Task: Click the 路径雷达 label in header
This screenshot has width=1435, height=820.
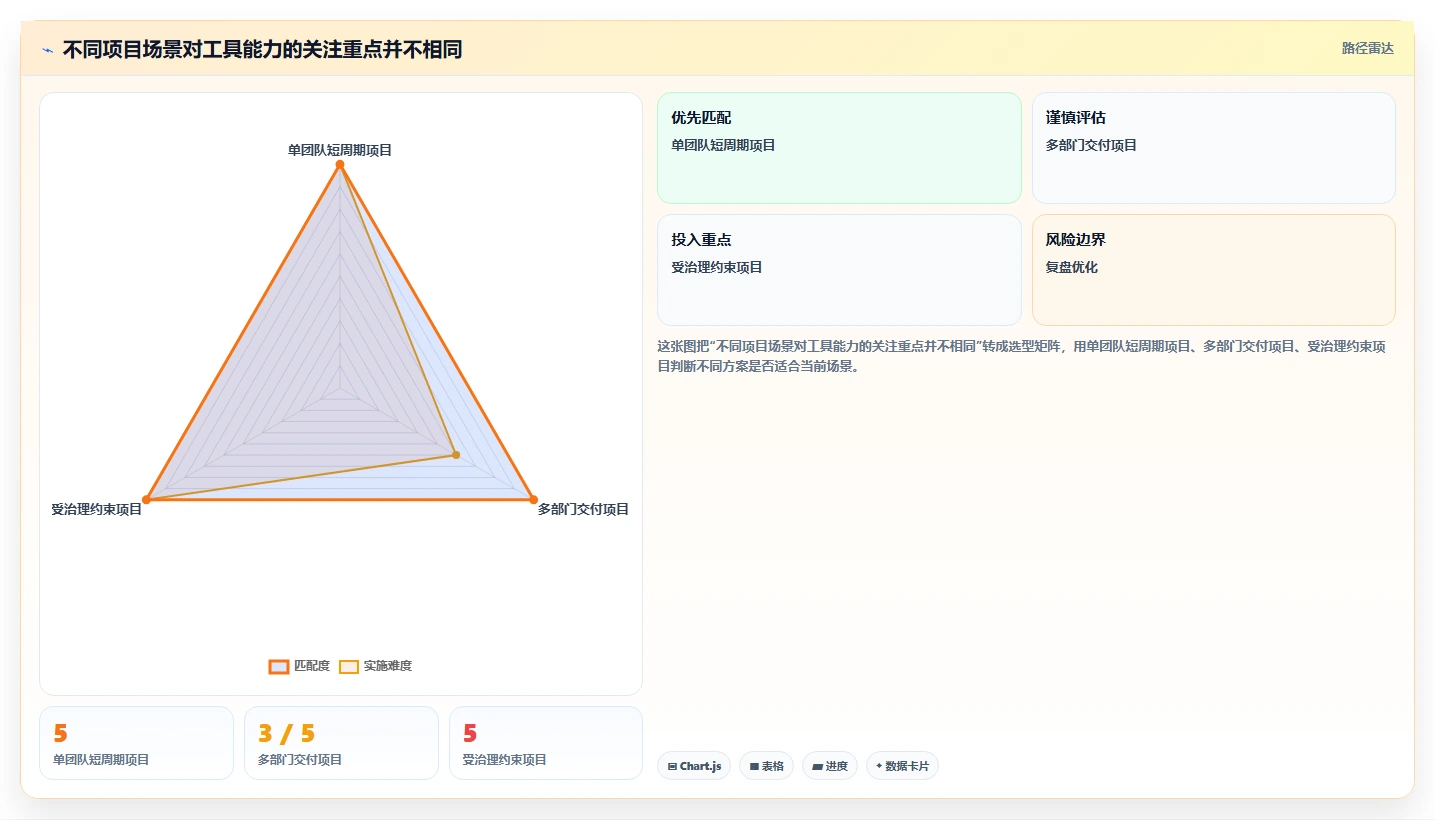Action: pyautogui.click(x=1367, y=48)
